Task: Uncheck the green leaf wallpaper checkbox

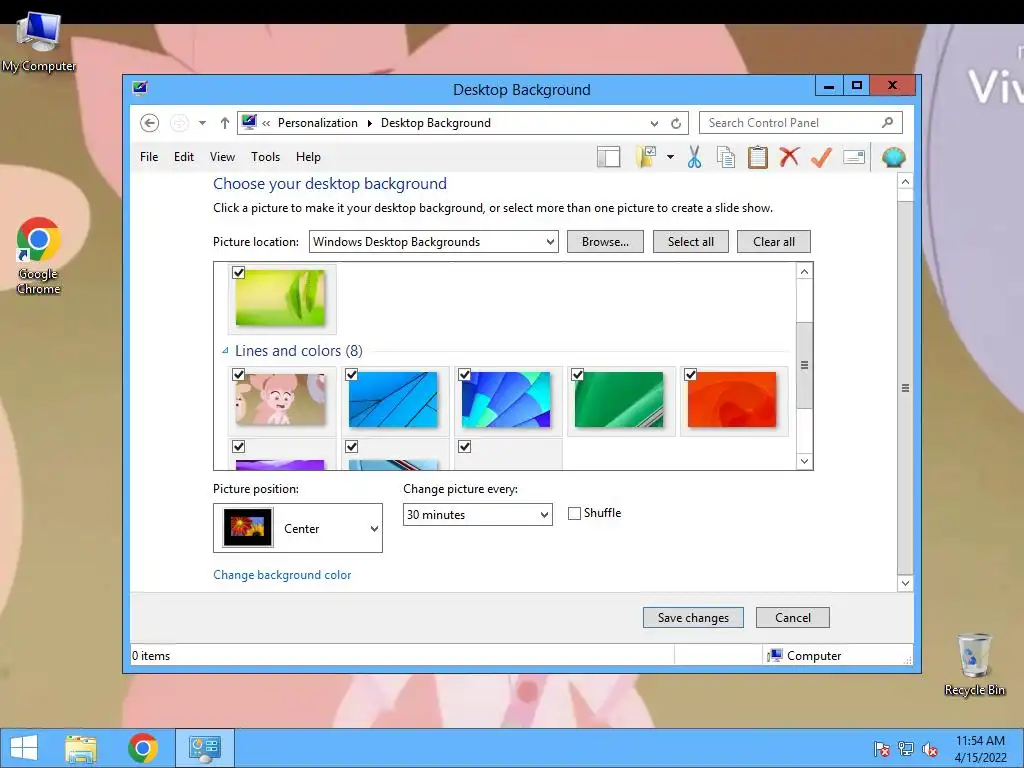Action: (x=238, y=272)
